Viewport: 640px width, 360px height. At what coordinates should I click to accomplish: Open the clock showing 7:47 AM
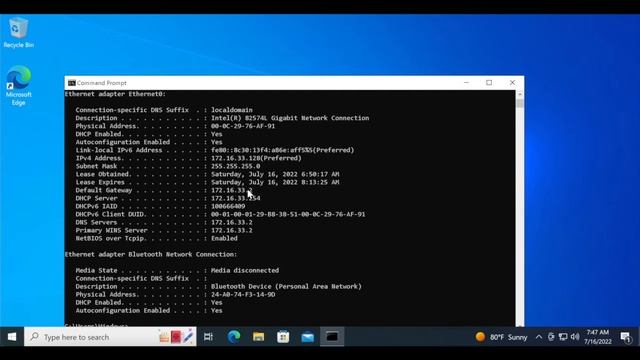[598, 337]
